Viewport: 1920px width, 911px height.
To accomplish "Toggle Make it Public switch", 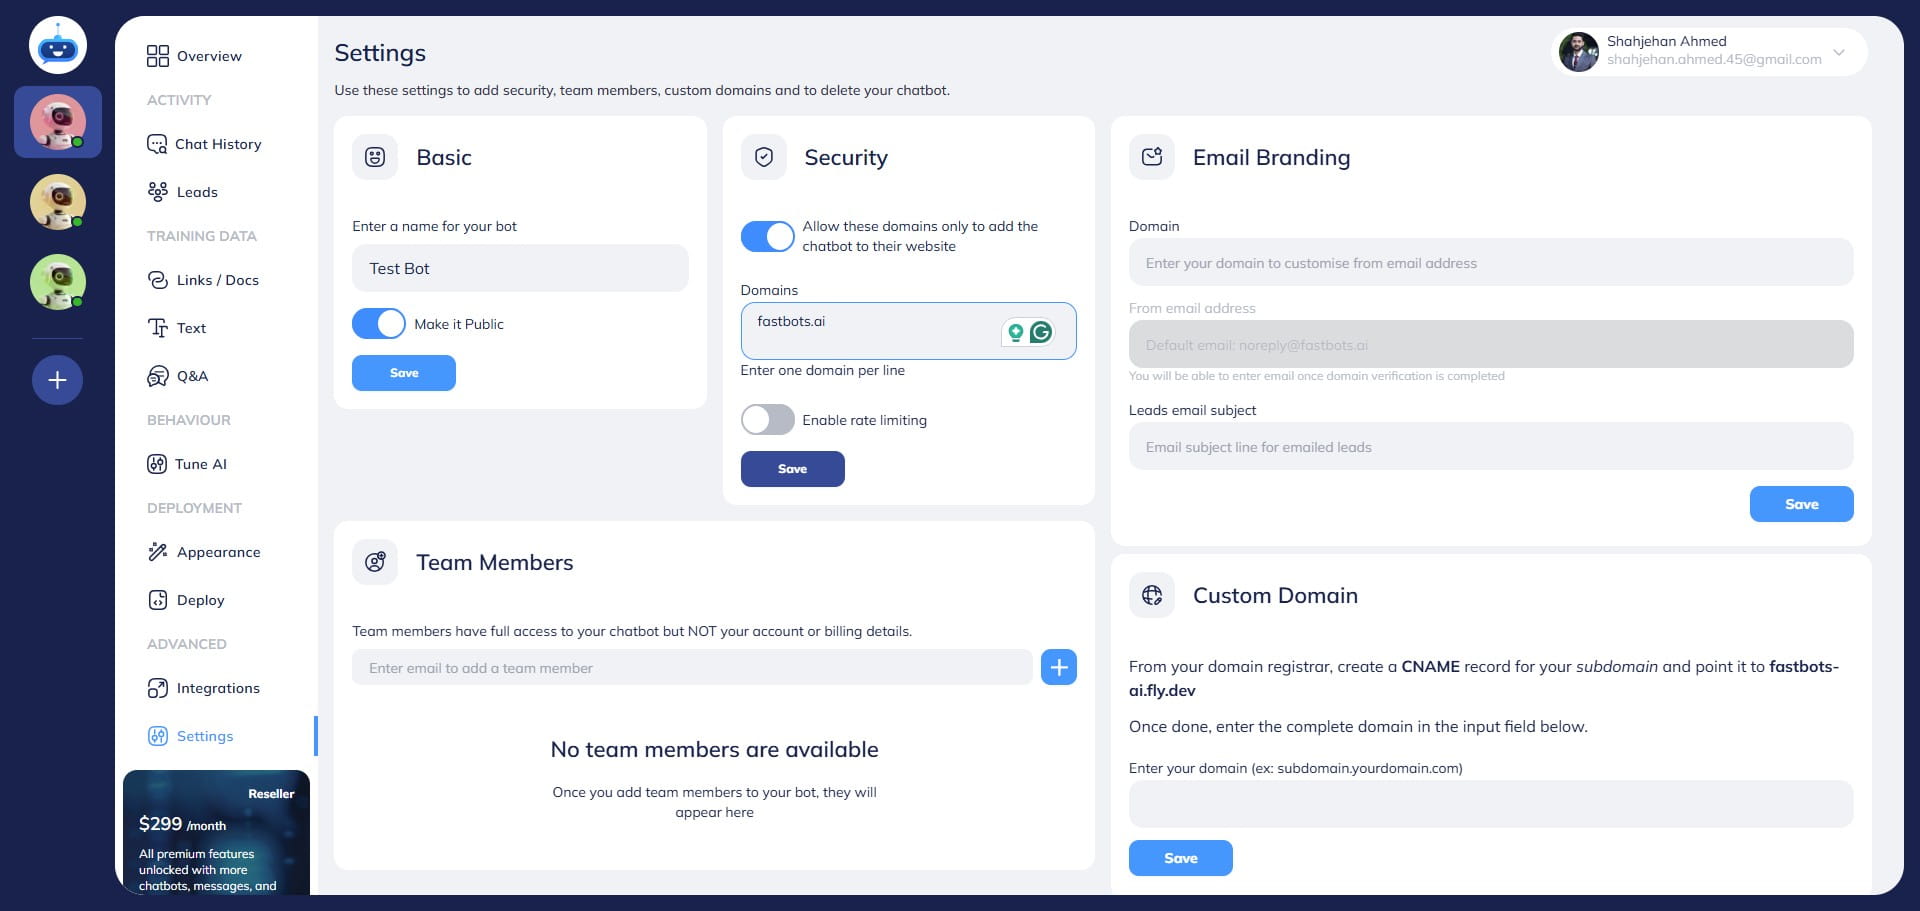I will click(379, 324).
